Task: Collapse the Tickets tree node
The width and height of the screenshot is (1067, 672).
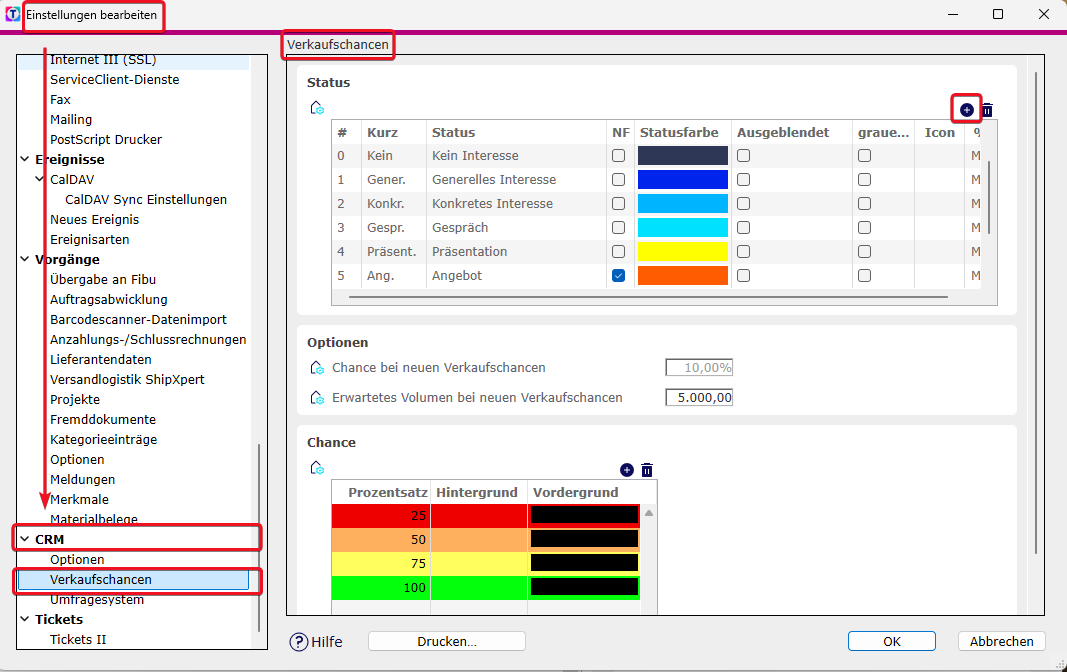Action: point(24,619)
